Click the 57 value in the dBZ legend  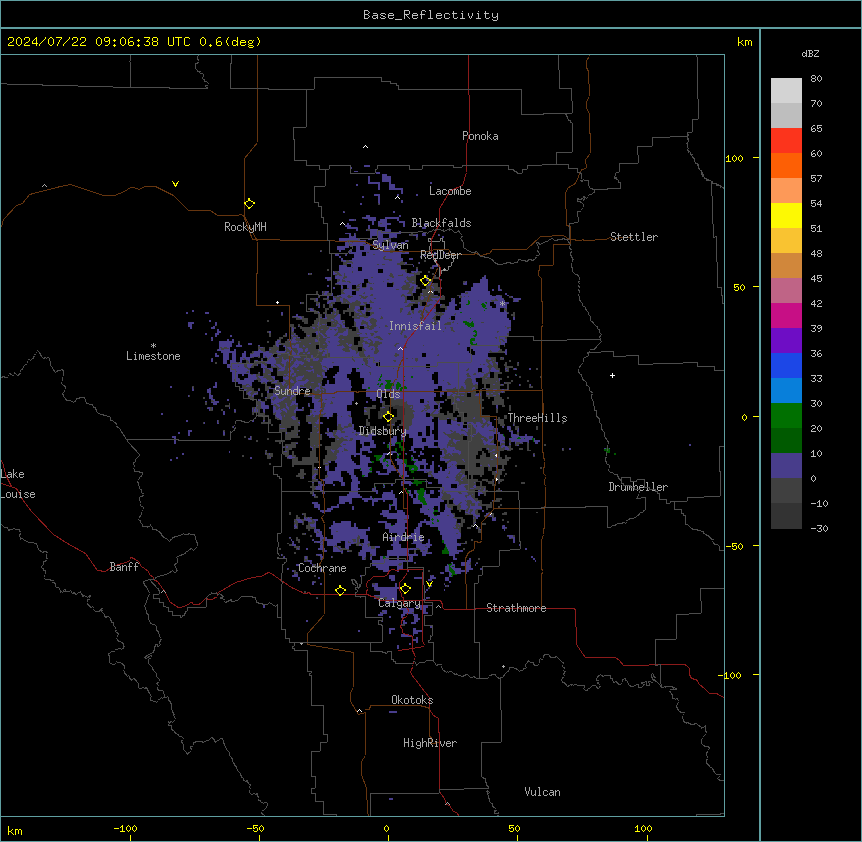816,178
